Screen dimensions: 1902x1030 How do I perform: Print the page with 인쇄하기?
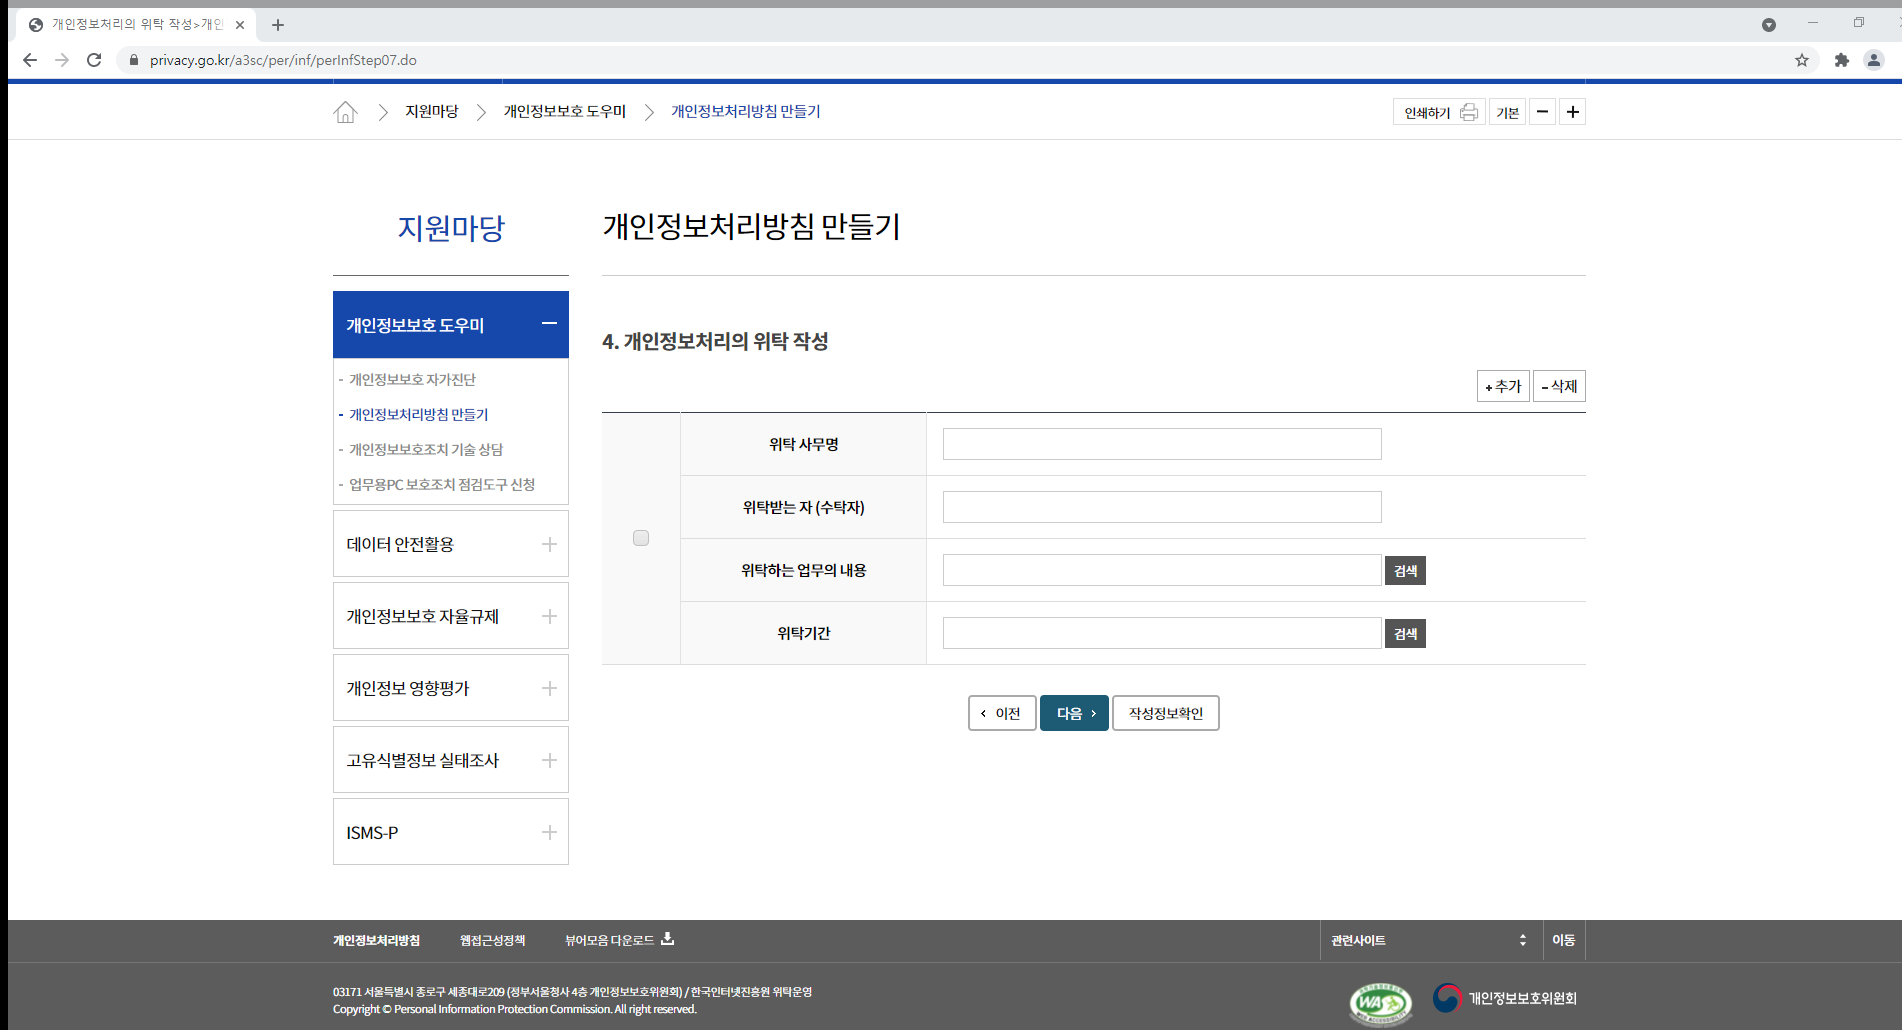tap(1439, 112)
